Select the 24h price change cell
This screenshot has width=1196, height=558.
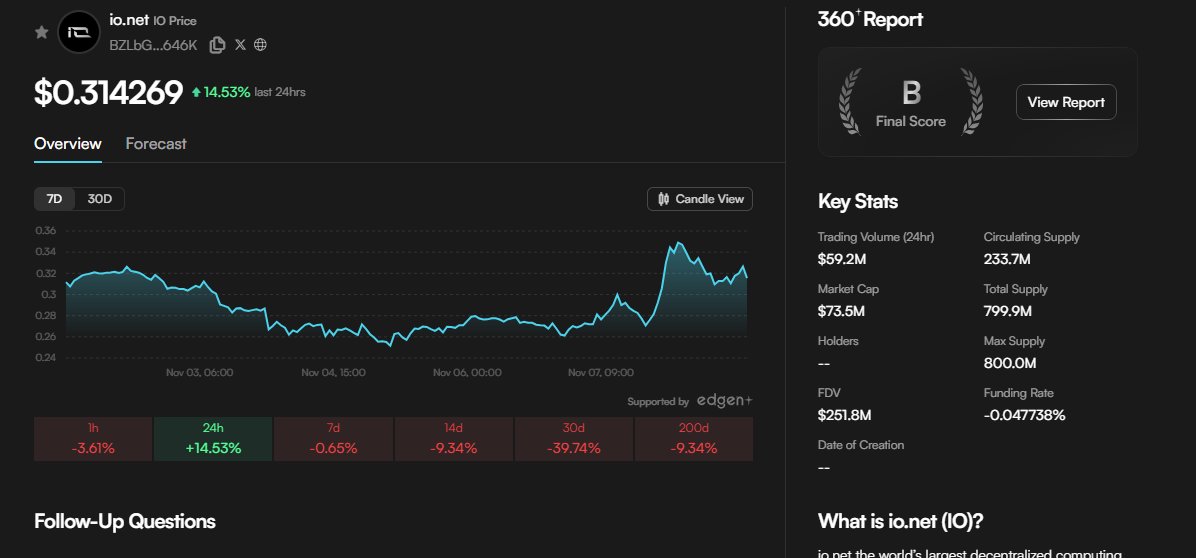tap(213, 439)
